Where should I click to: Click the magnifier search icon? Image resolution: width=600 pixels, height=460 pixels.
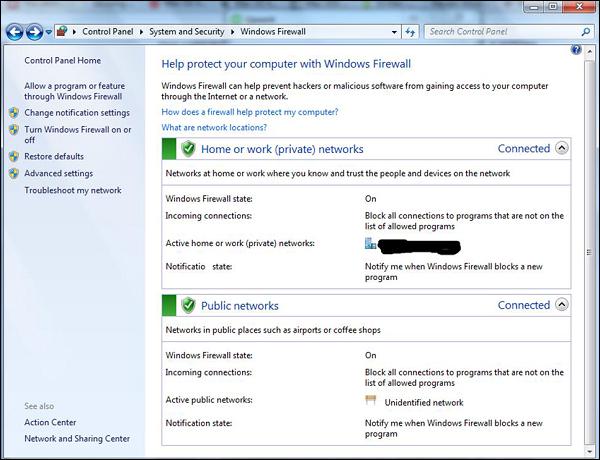pyautogui.click(x=586, y=32)
